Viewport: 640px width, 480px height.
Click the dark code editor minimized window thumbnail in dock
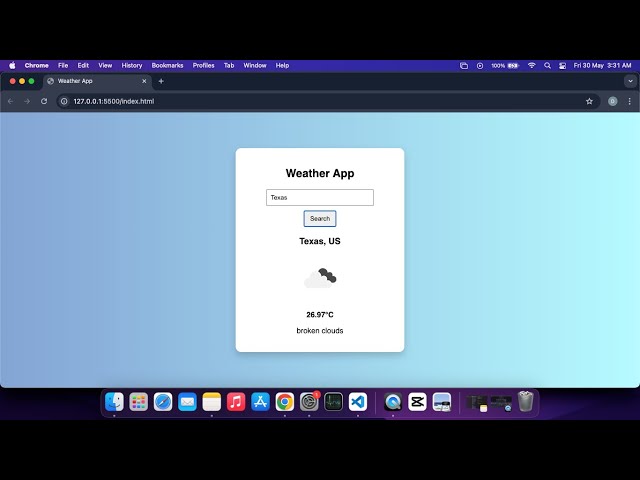point(477,403)
